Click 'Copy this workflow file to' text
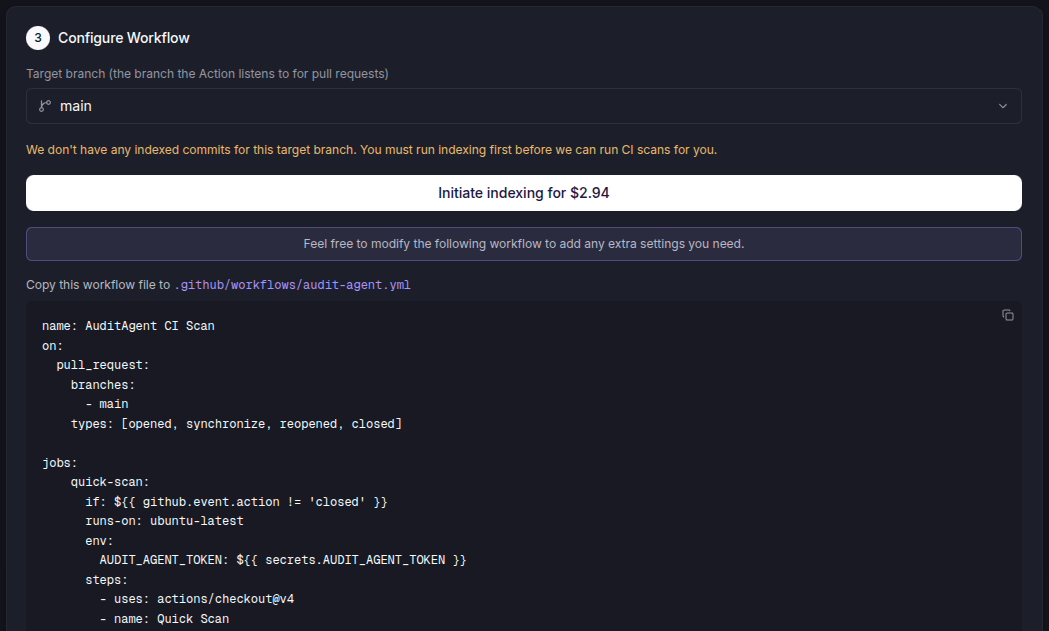This screenshot has width=1049, height=631. tap(98, 285)
